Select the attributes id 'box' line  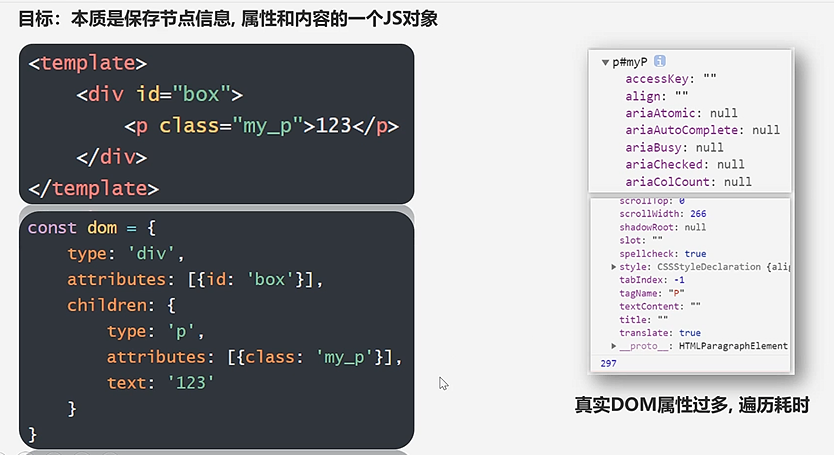pos(195,279)
